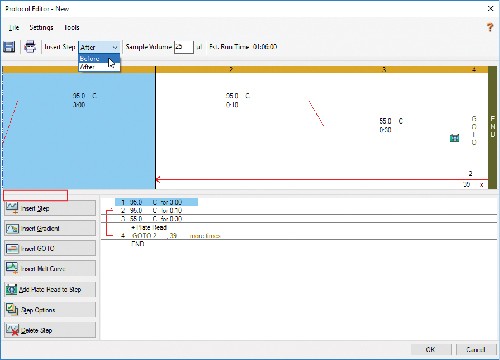This screenshot has width=500, height=360.
Task: Click GOTO target step number 2 in graph
Action: pyautogui.click(x=470, y=173)
